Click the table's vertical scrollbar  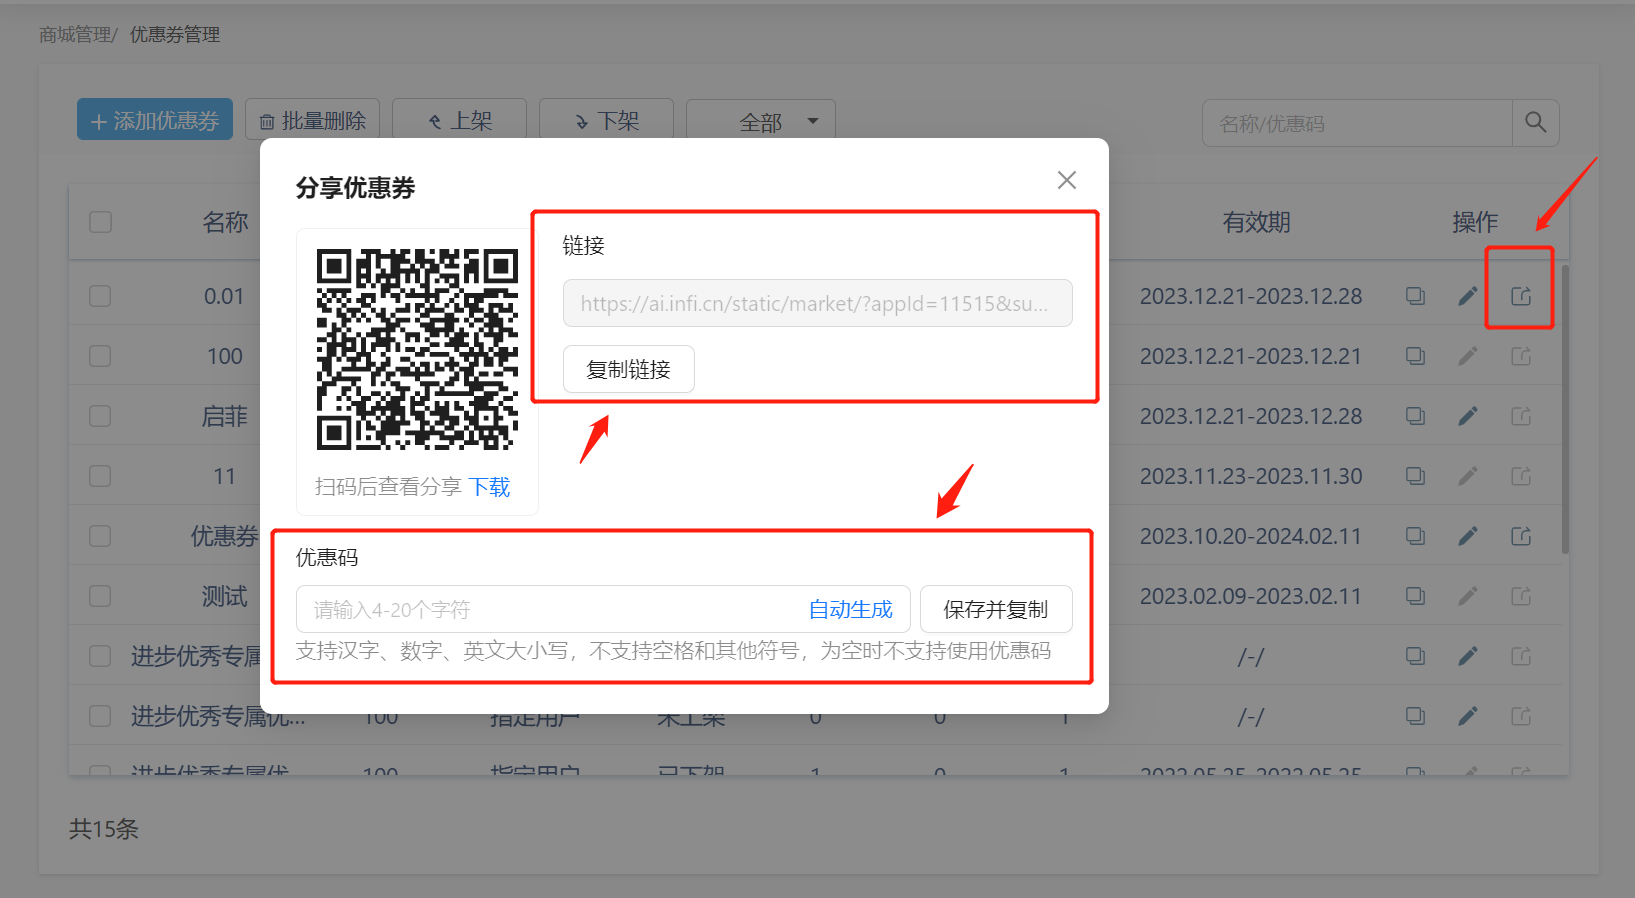pos(1565,408)
